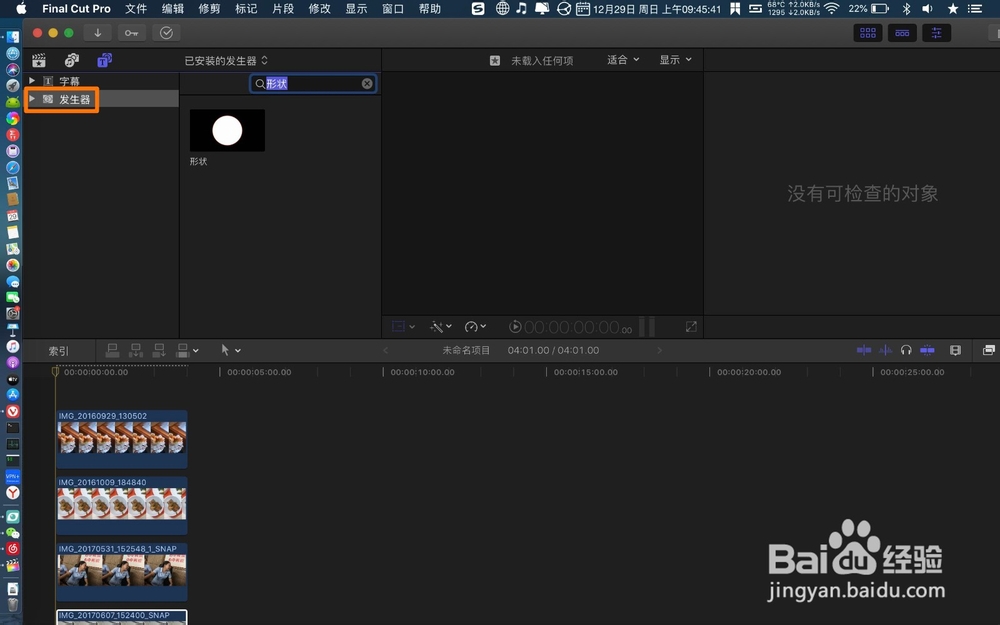Toggle skimming in the timeline
The width and height of the screenshot is (1000, 625).
point(864,349)
